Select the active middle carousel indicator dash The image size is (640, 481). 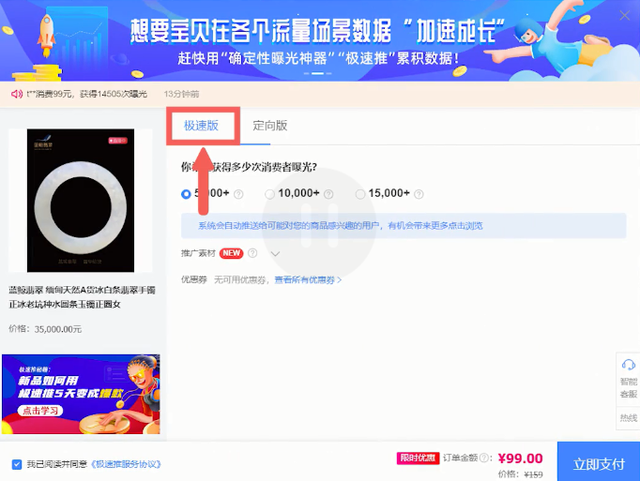click(318, 73)
